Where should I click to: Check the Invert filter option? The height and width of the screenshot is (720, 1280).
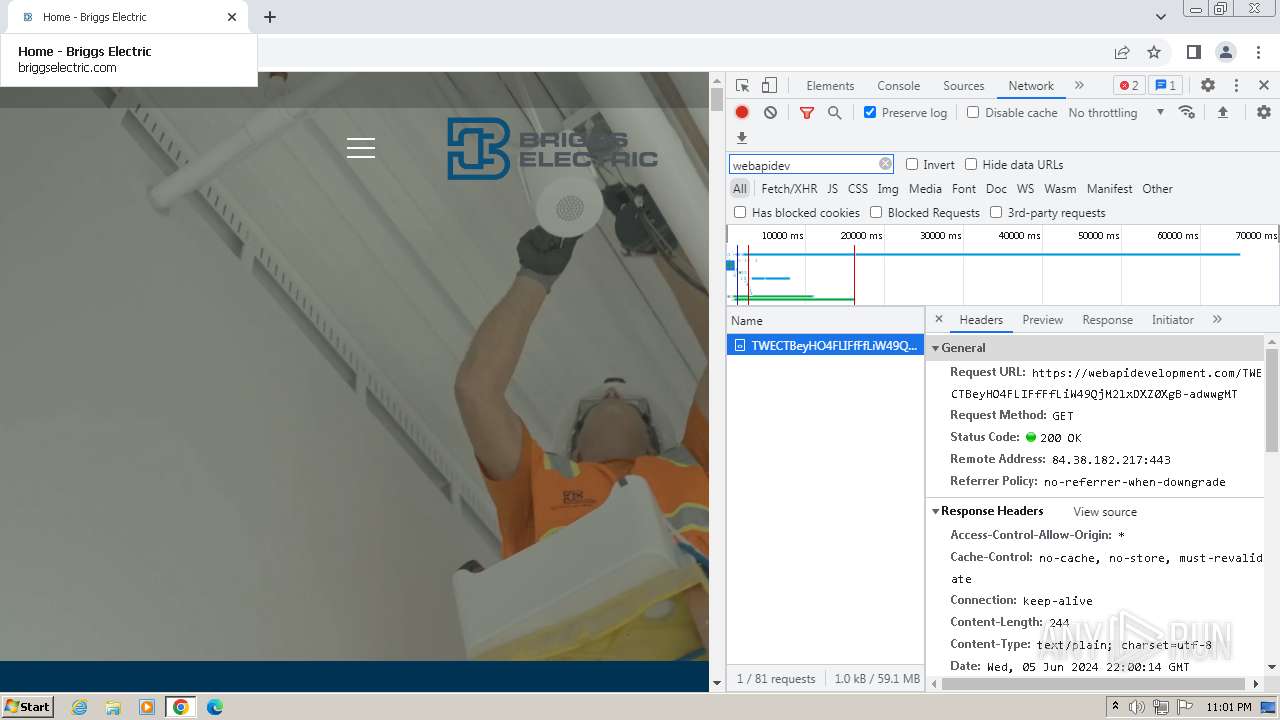coord(912,164)
